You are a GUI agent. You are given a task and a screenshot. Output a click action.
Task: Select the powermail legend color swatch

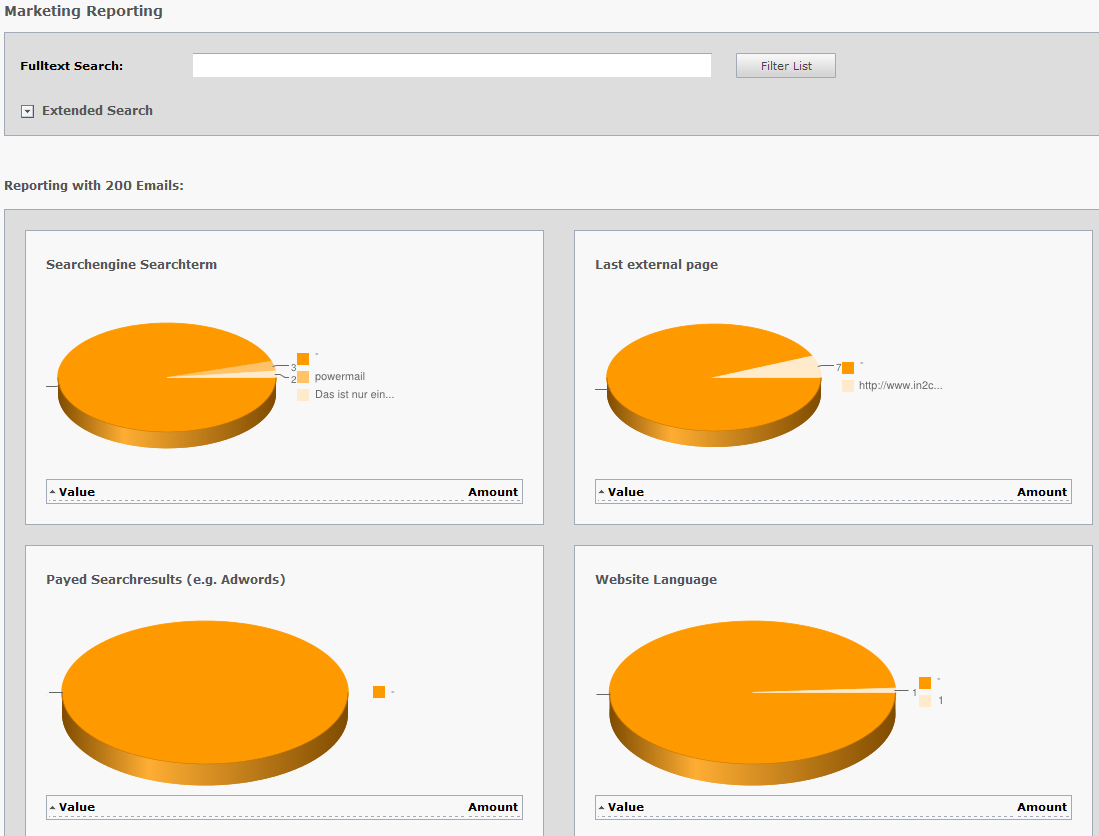pos(303,377)
